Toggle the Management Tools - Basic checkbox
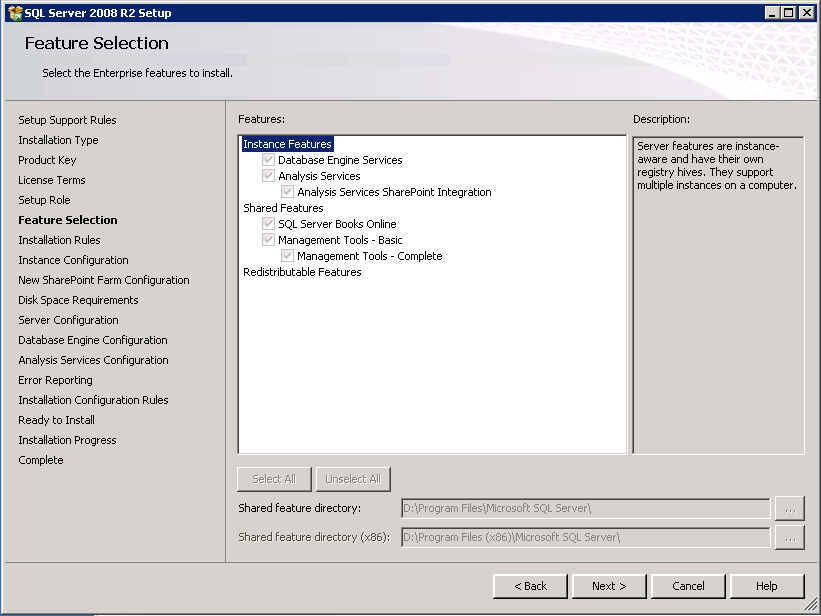Screen dimensions: 821x616 click(268, 240)
